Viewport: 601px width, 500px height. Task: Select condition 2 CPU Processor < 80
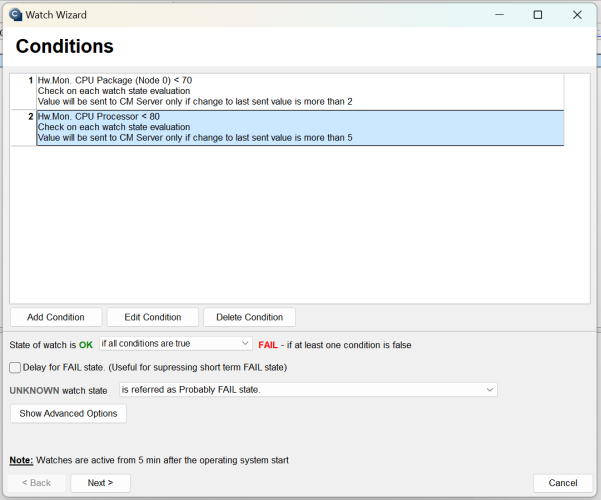[x=300, y=128]
